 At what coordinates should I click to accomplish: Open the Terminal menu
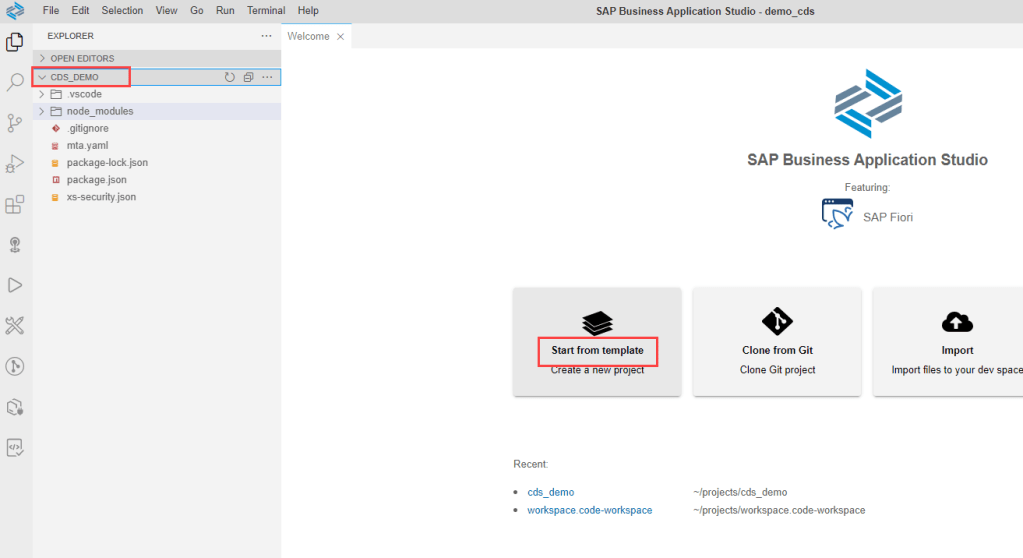[266, 10]
